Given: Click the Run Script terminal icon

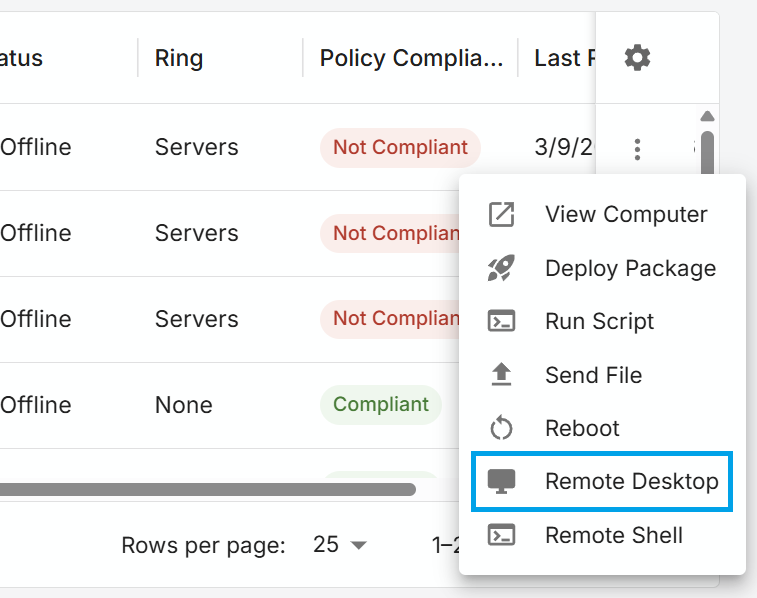Looking at the screenshot, I should coord(501,321).
